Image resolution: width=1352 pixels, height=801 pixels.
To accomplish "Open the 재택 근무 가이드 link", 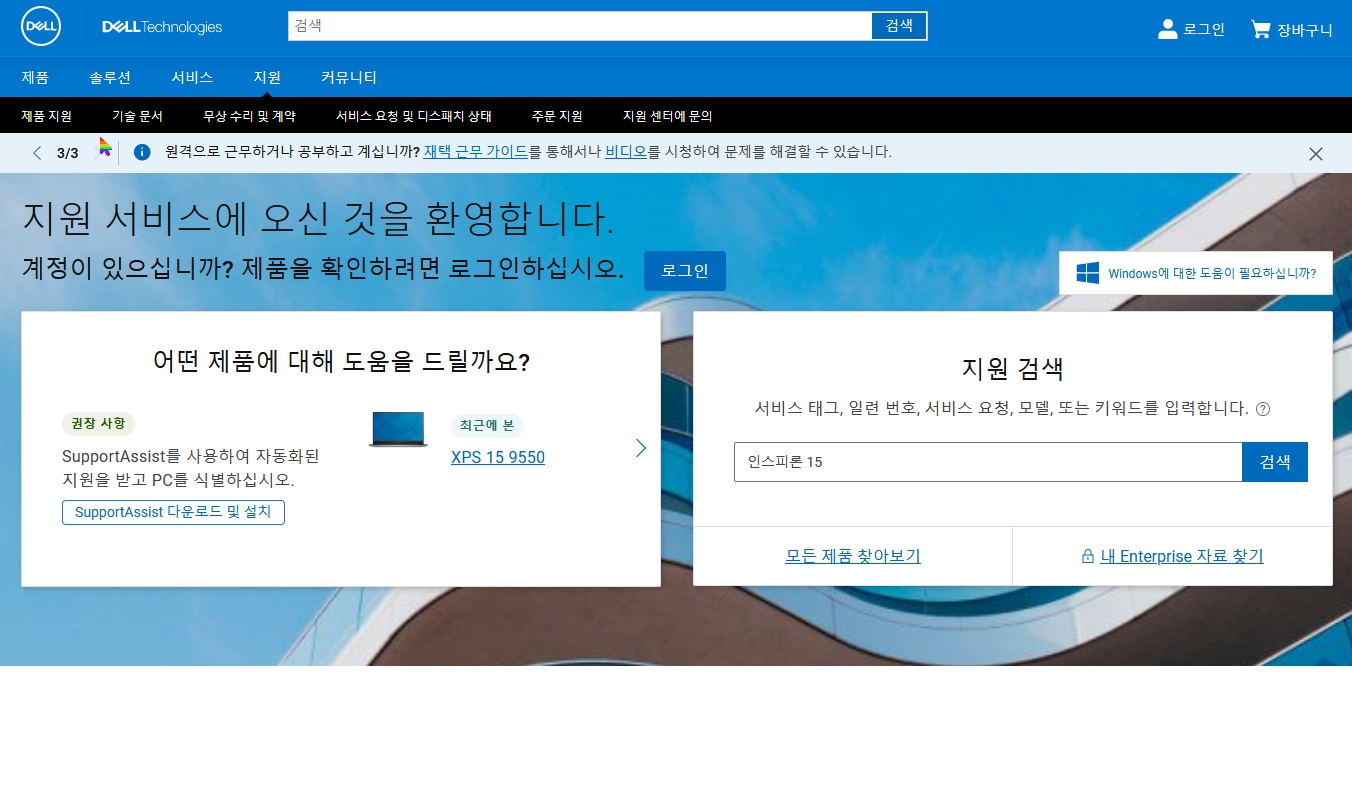I will 475,153.
